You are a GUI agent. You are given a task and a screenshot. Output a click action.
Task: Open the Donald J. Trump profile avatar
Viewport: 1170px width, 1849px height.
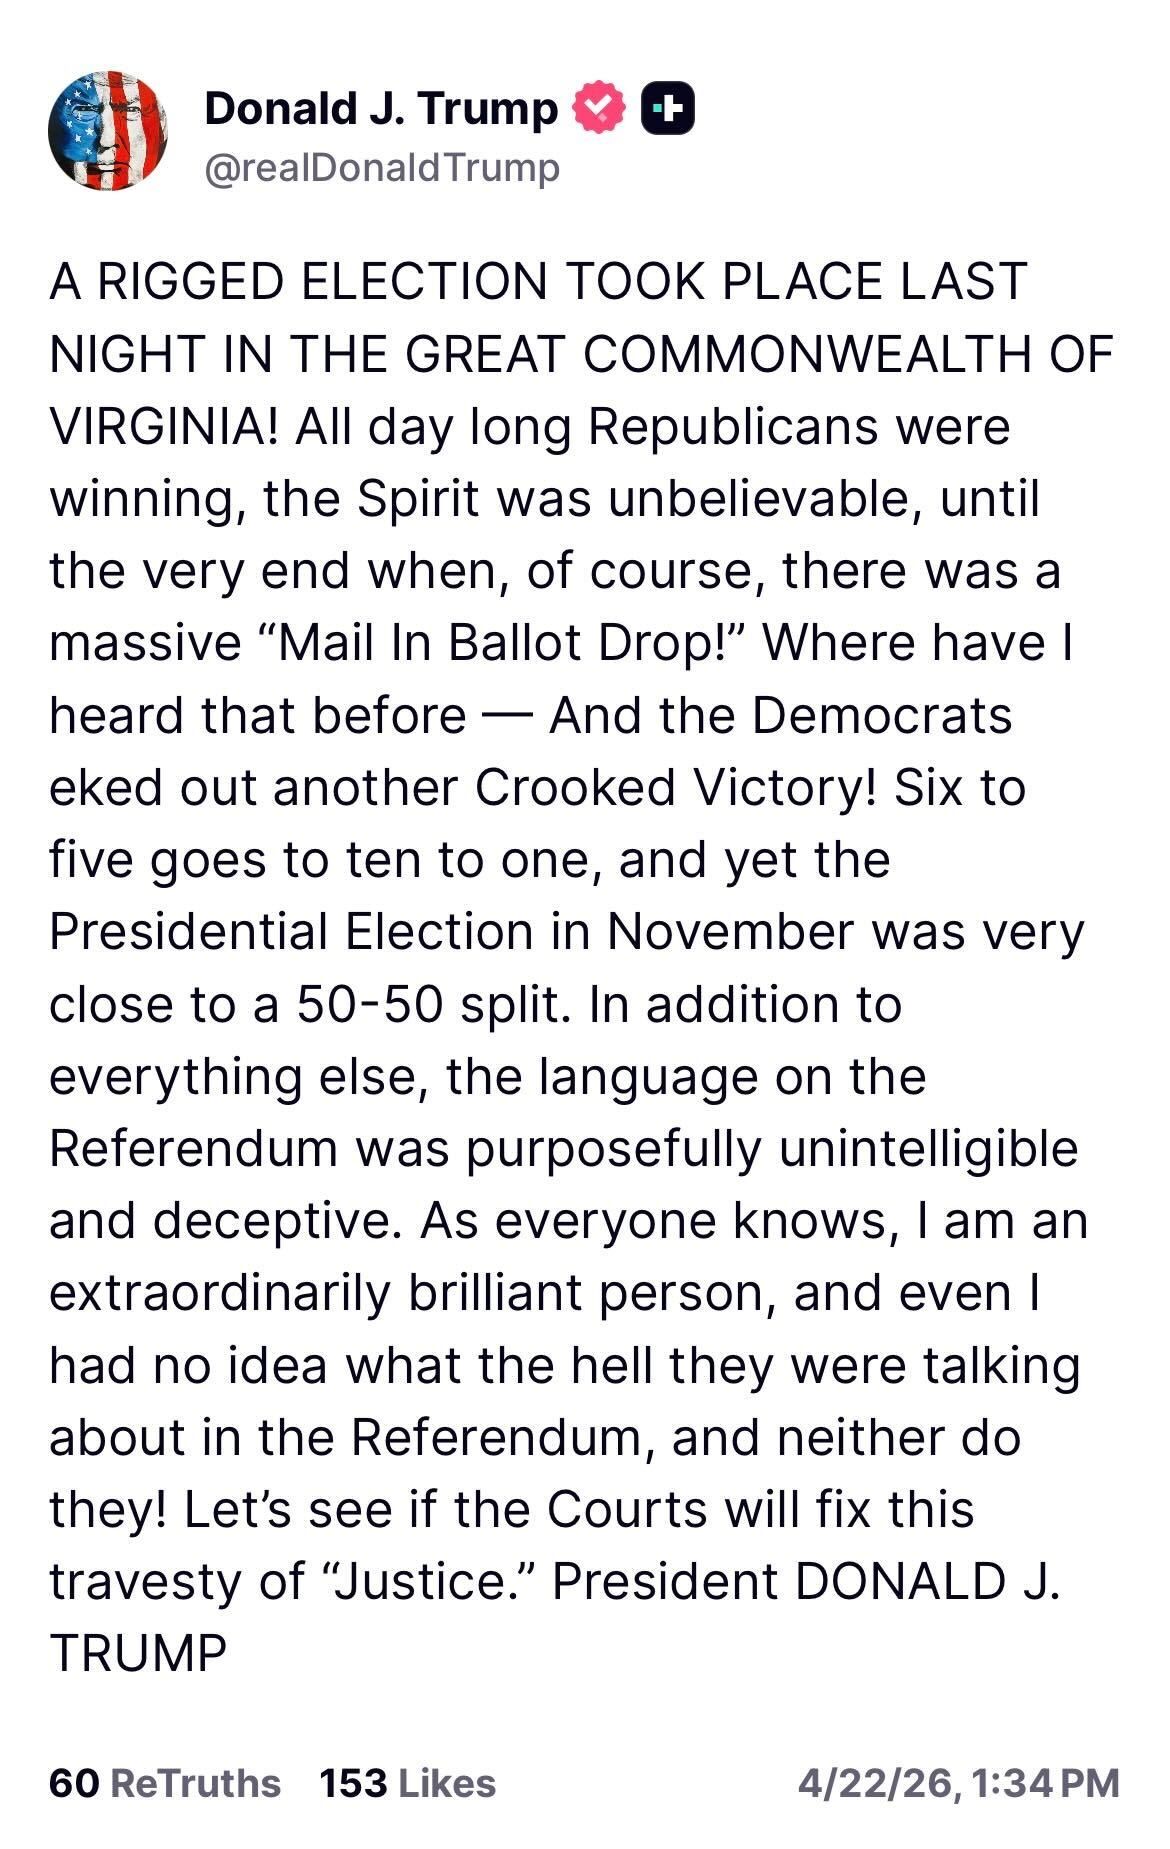tap(107, 130)
